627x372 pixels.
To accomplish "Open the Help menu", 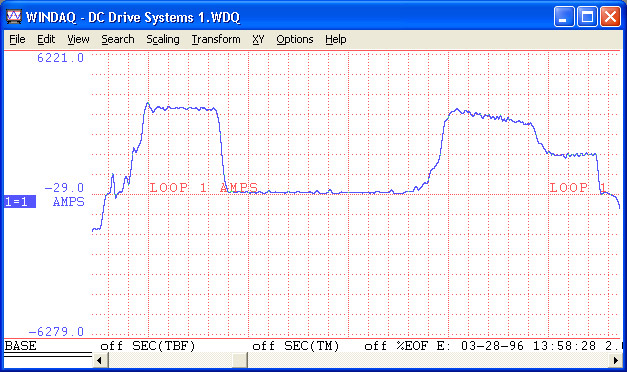I will [x=335, y=39].
